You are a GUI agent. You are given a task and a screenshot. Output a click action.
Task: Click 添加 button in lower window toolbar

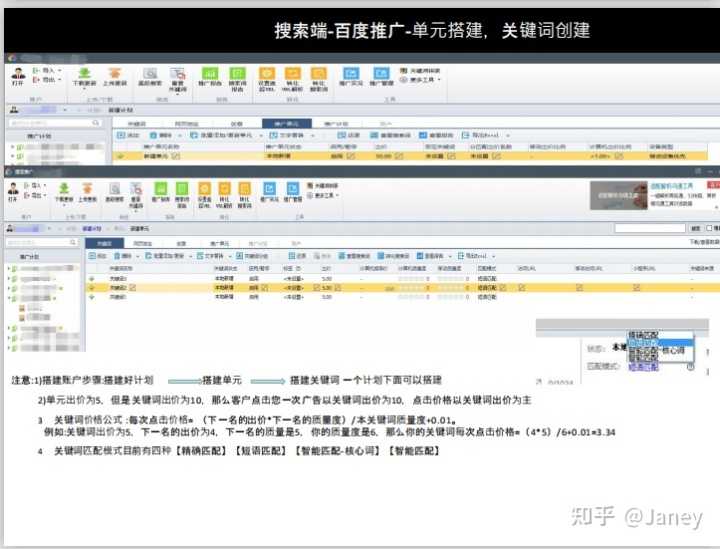(x=98, y=256)
